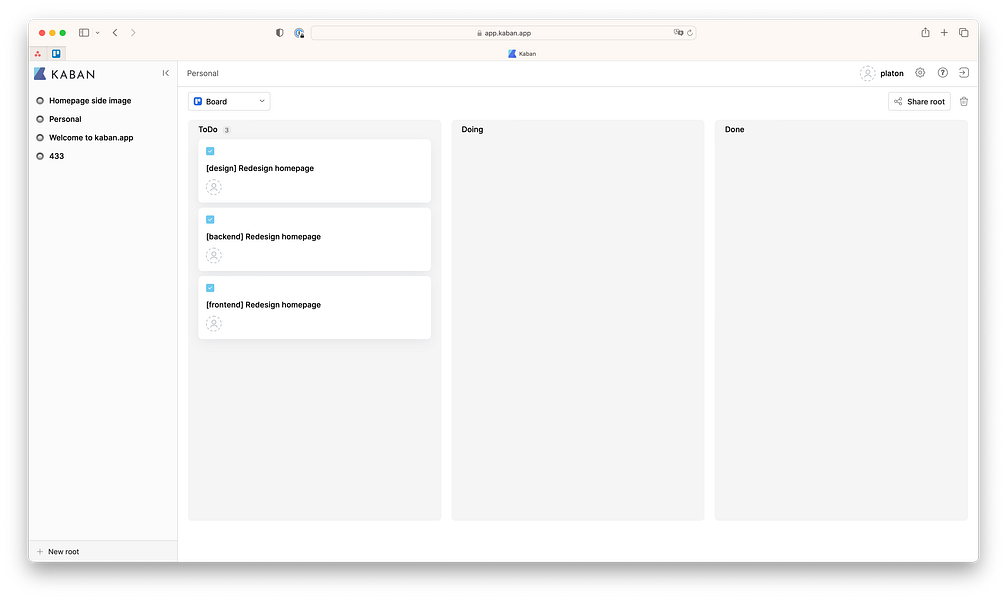Click the ToDo column header
This screenshot has height=600, width=1007.
(207, 130)
